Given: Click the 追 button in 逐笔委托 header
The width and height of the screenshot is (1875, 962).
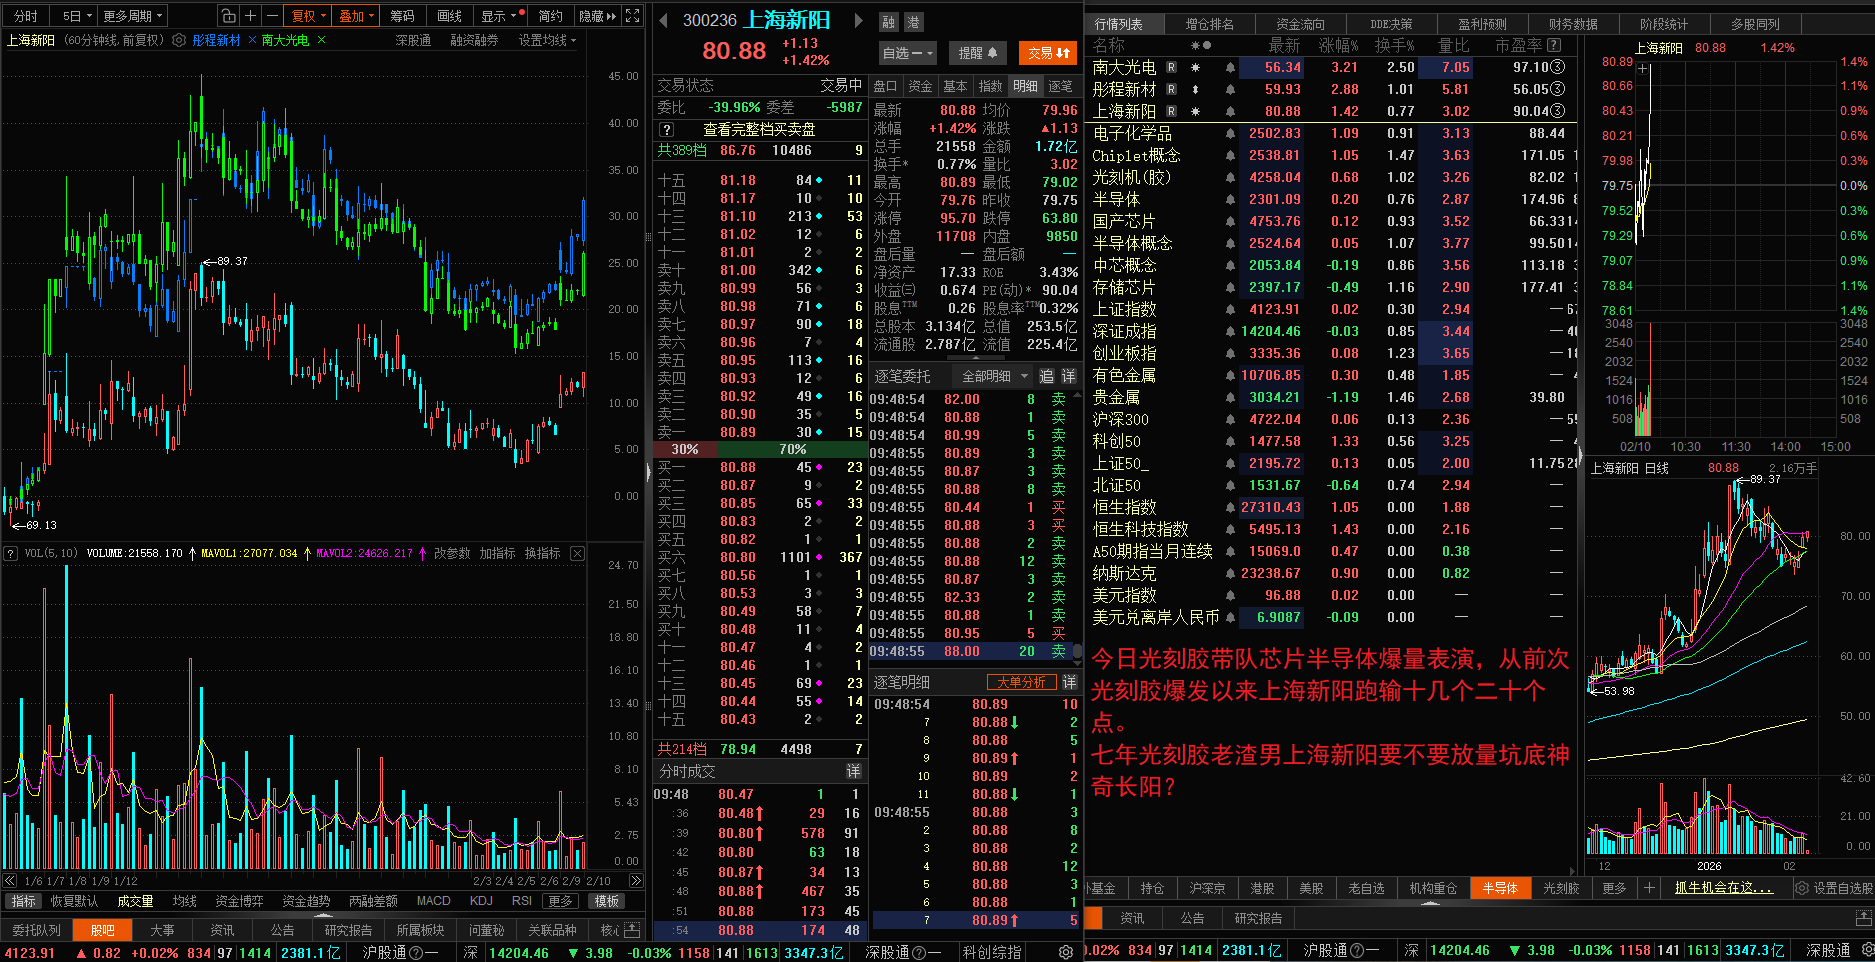Looking at the screenshot, I should (x=1047, y=376).
